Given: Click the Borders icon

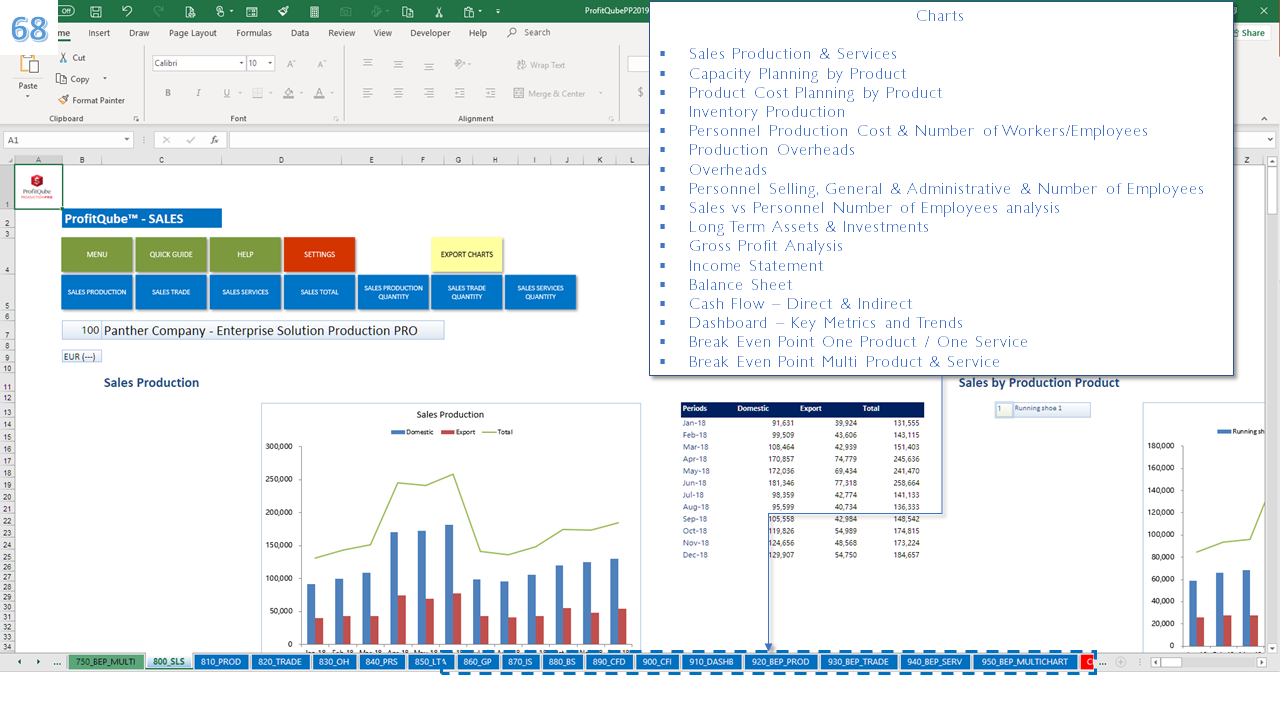Looking at the screenshot, I should click(x=258, y=93).
